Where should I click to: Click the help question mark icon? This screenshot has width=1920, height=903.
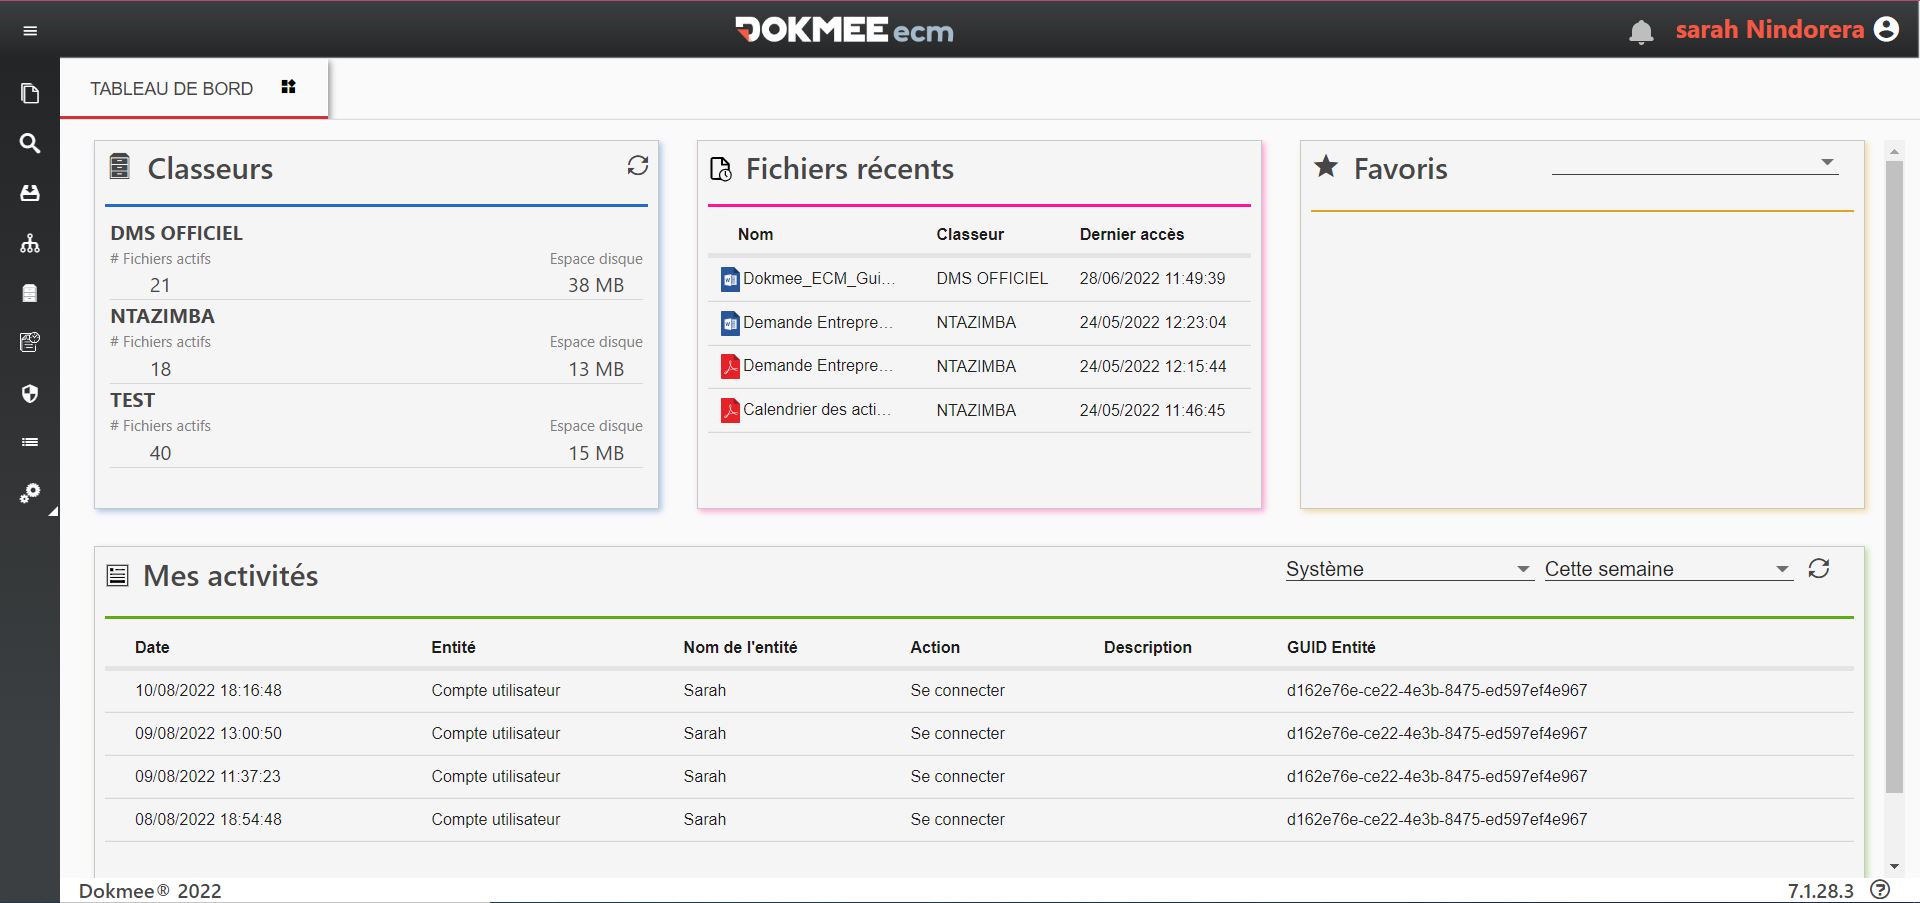coord(1880,889)
